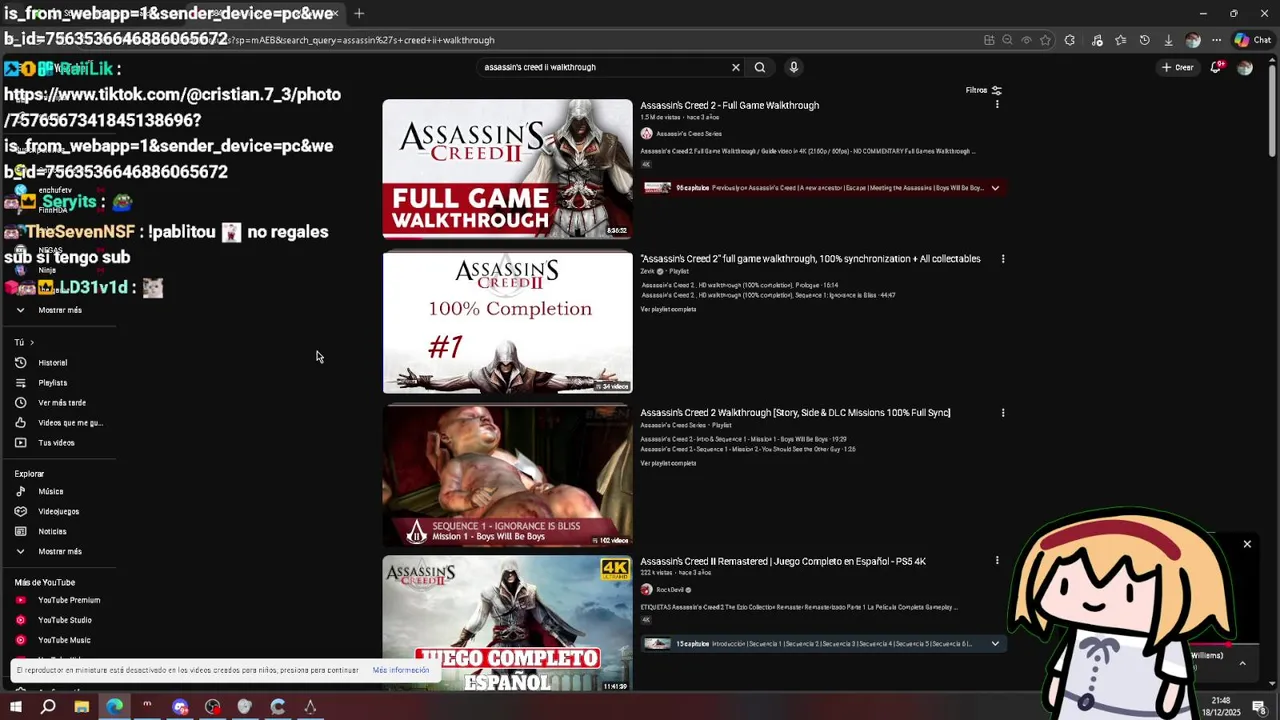1280x720 pixels.
Task: Open Windows Start menu
Action: tap(16, 707)
